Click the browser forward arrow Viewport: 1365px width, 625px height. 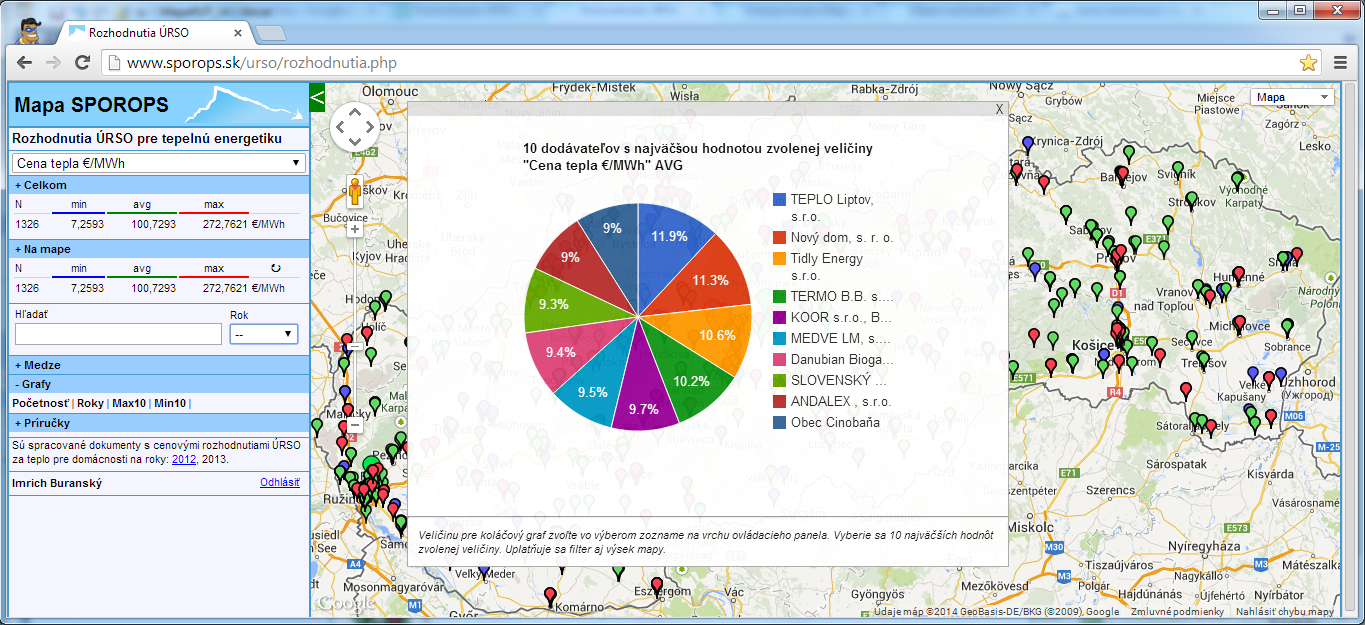point(53,63)
